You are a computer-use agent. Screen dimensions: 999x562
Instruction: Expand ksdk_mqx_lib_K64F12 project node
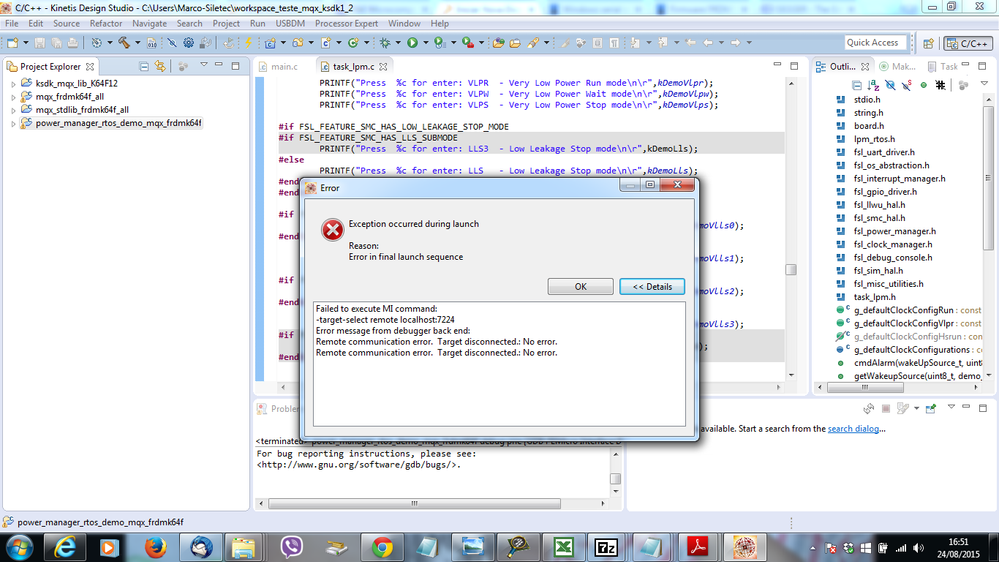[13, 83]
